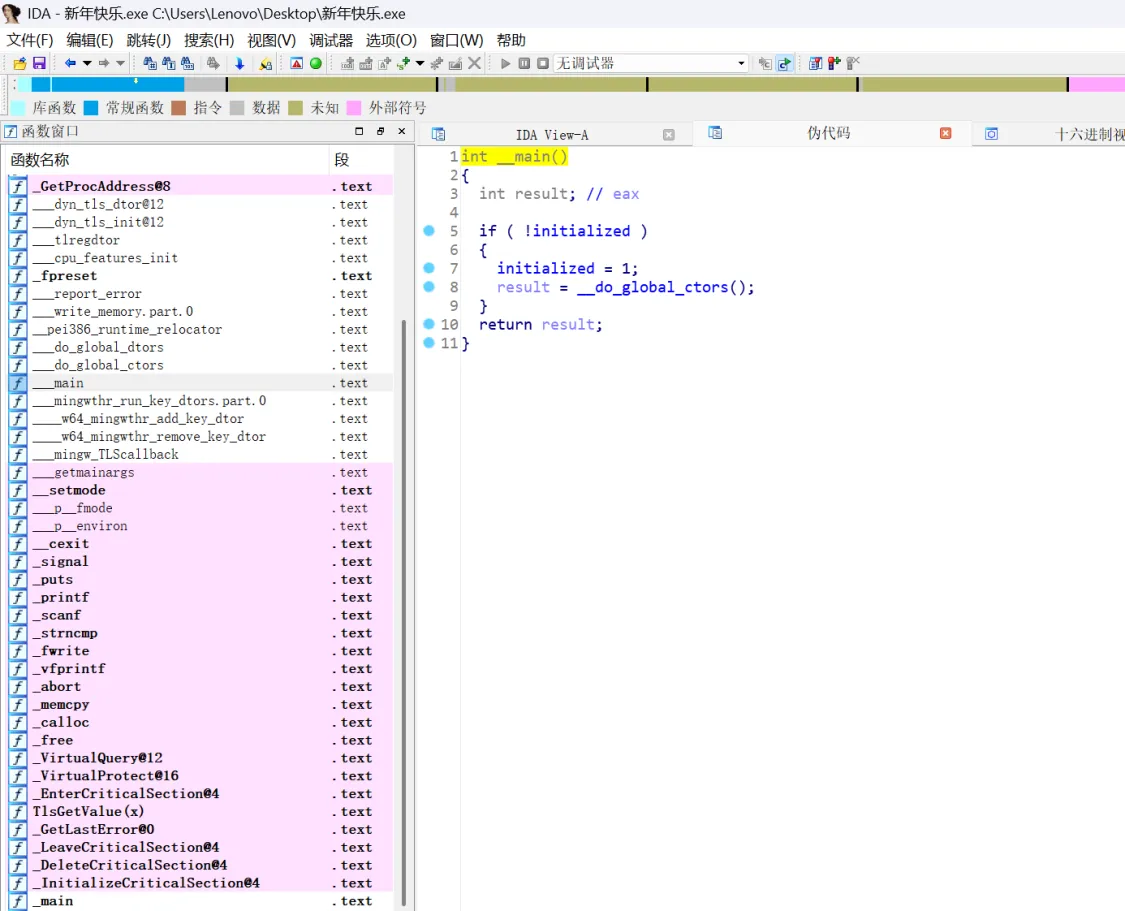Select the _VirtualProtect@16 function
Image resolution: width=1125 pixels, height=911 pixels.
[201, 775]
